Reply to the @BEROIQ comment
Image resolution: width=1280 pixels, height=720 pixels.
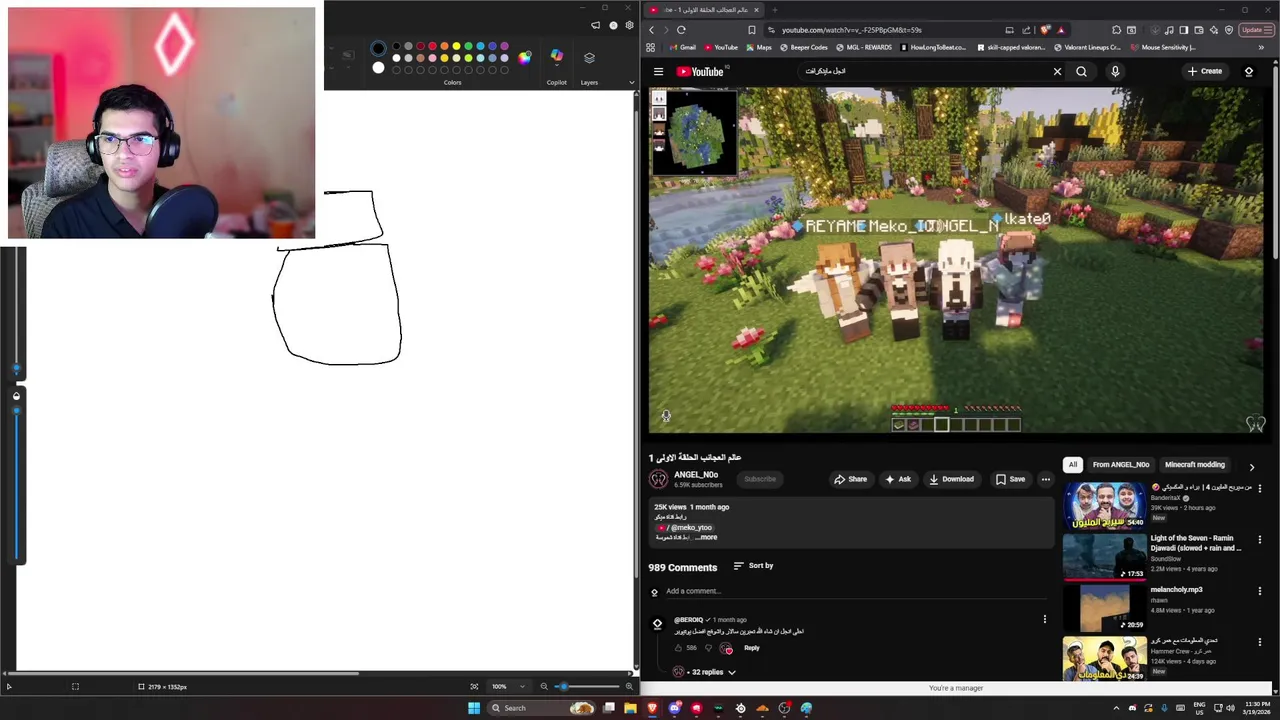pos(752,648)
